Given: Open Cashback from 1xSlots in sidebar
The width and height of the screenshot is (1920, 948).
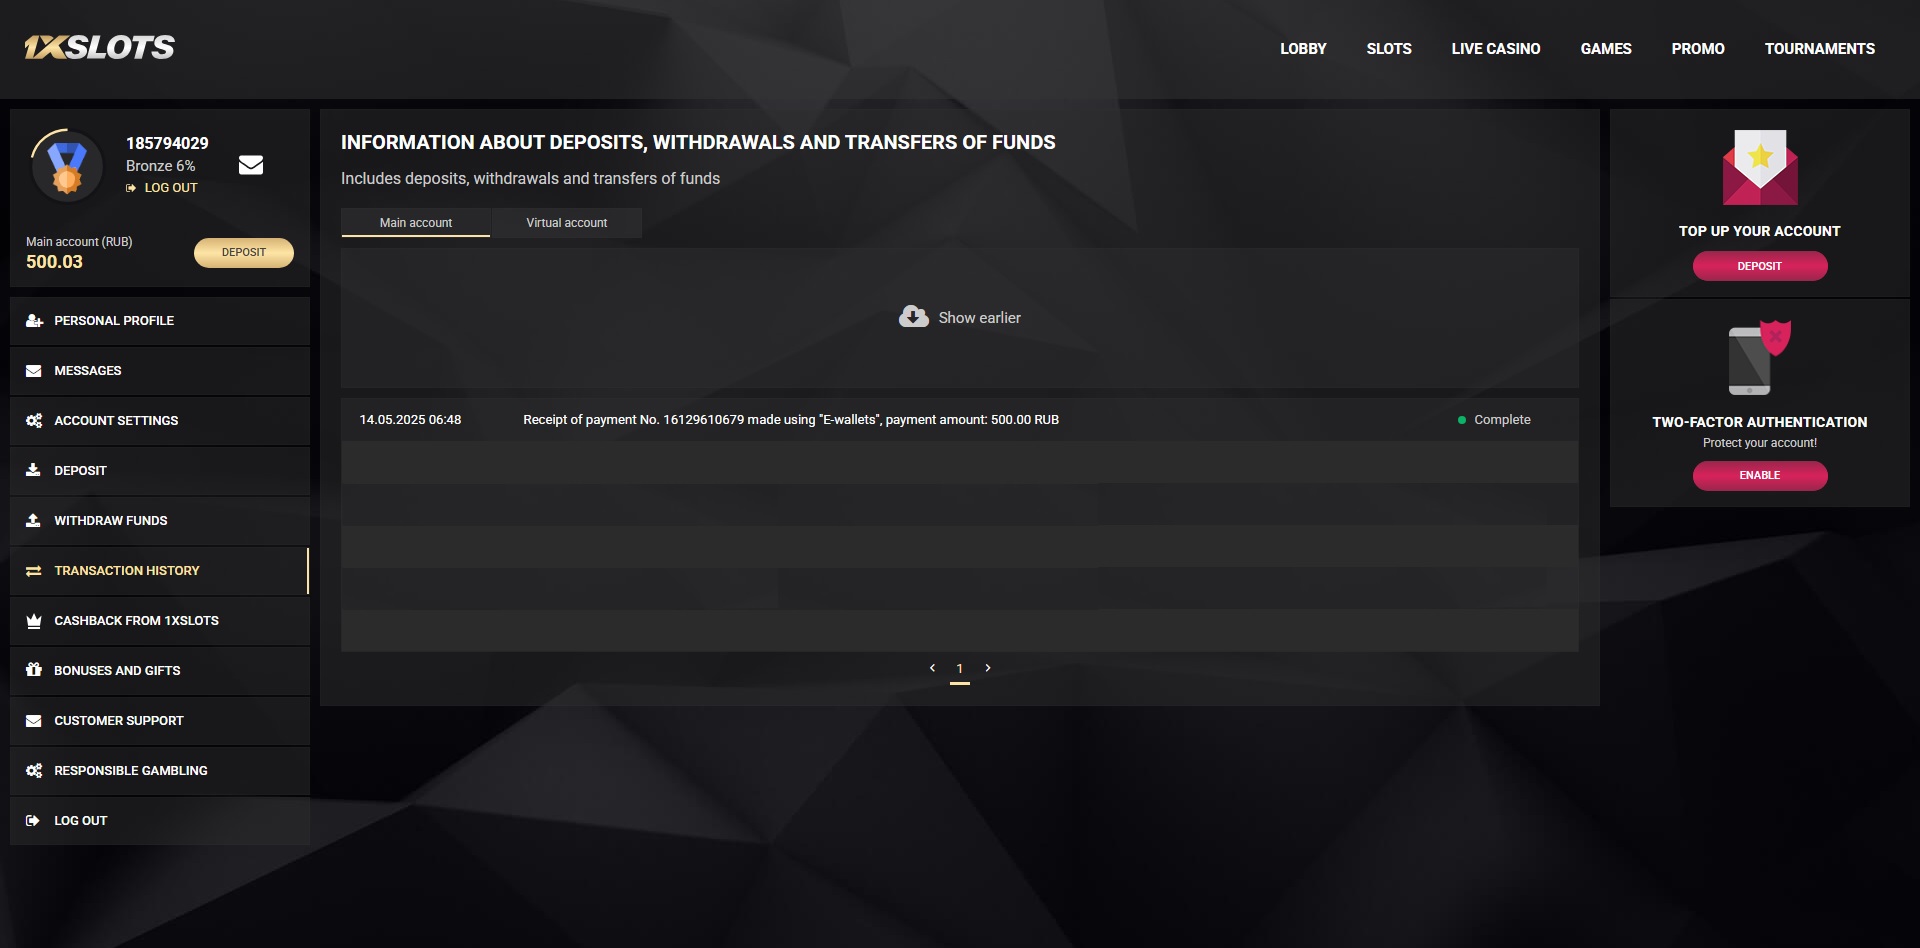Looking at the screenshot, I should point(160,621).
